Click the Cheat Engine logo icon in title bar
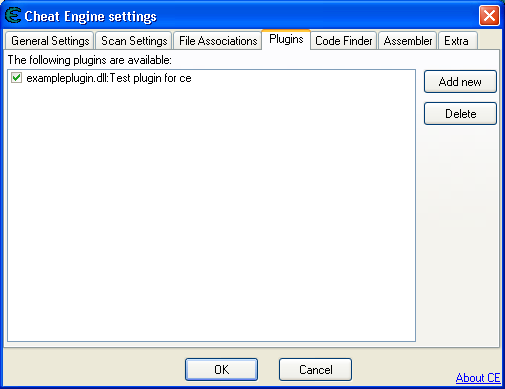The width and height of the screenshot is (505, 389). point(13,16)
